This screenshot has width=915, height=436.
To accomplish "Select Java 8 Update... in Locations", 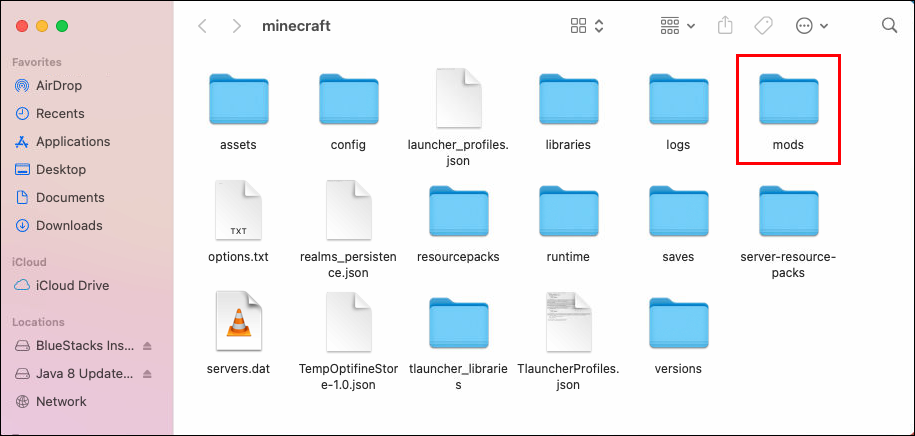I will tap(85, 374).
